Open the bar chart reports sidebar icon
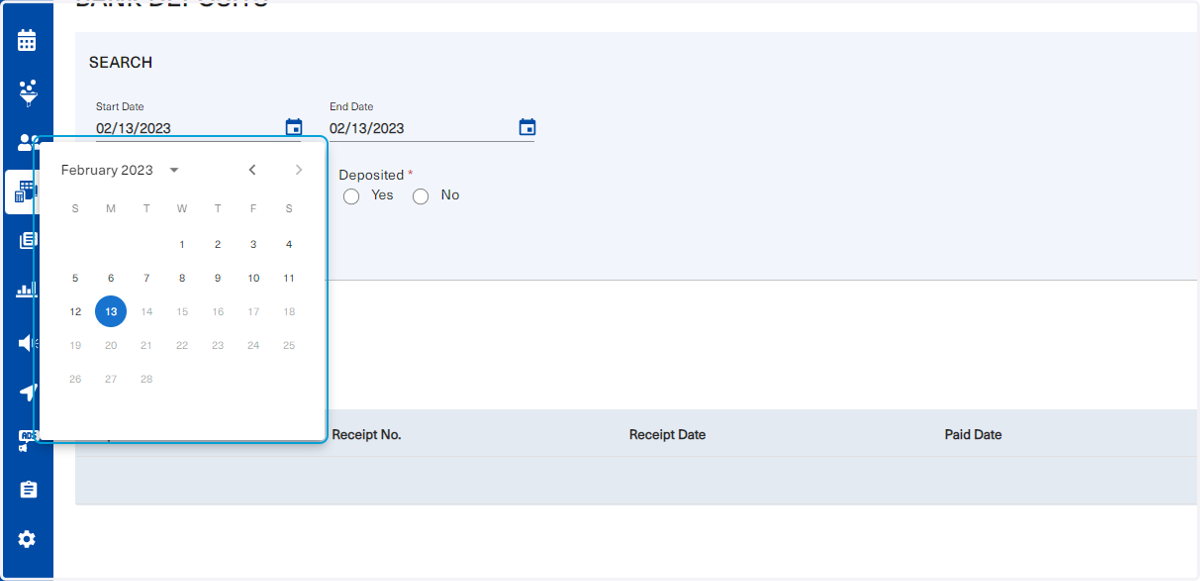The height and width of the screenshot is (581, 1200). coord(27,291)
